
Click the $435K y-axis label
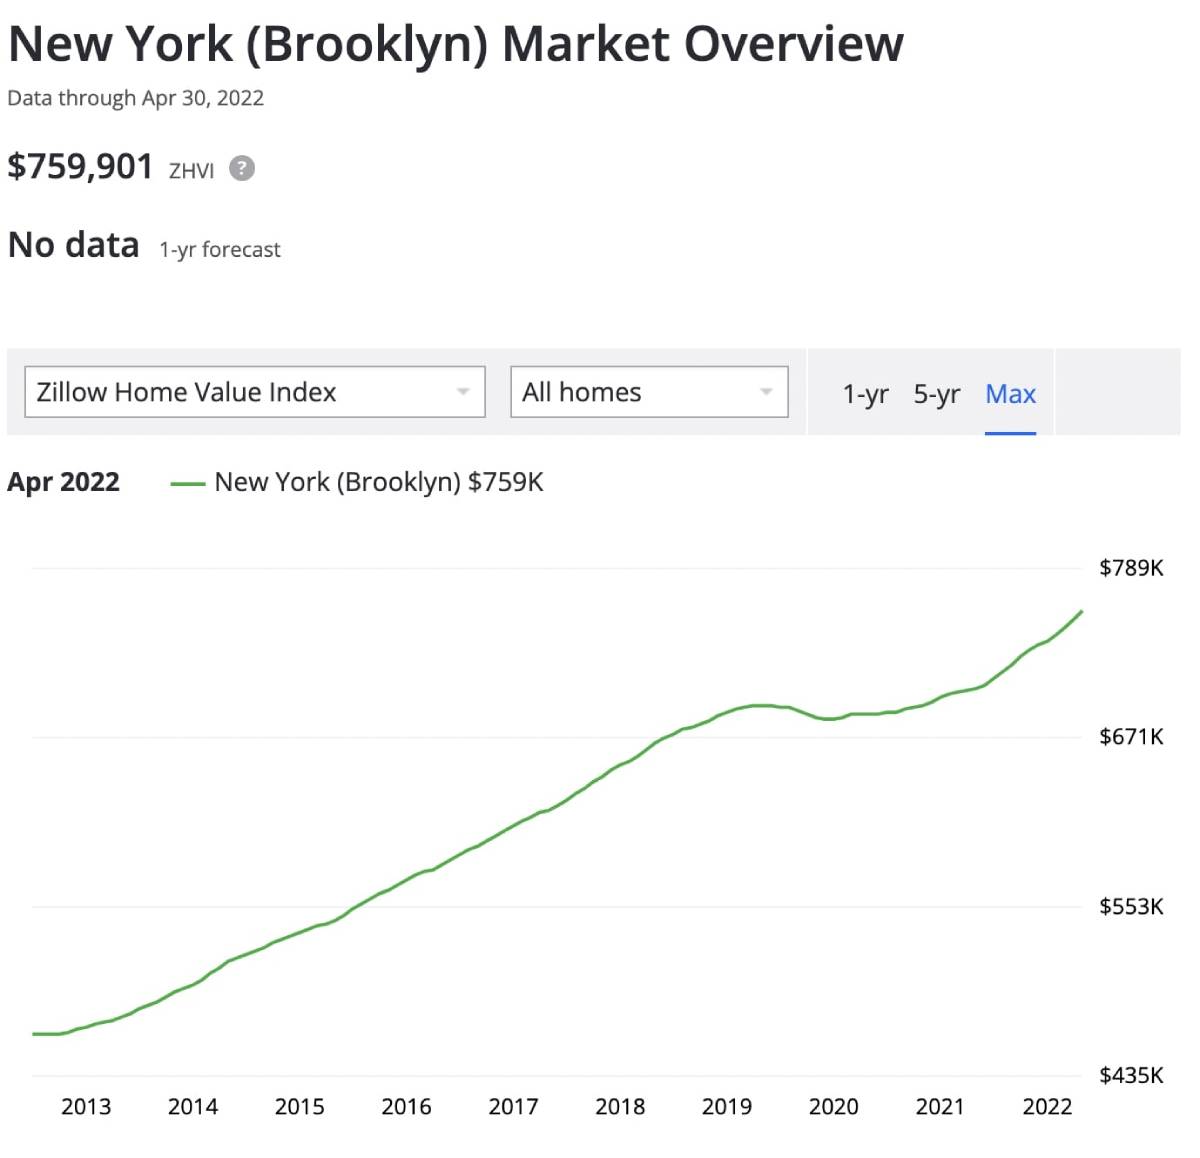(x=1131, y=1076)
